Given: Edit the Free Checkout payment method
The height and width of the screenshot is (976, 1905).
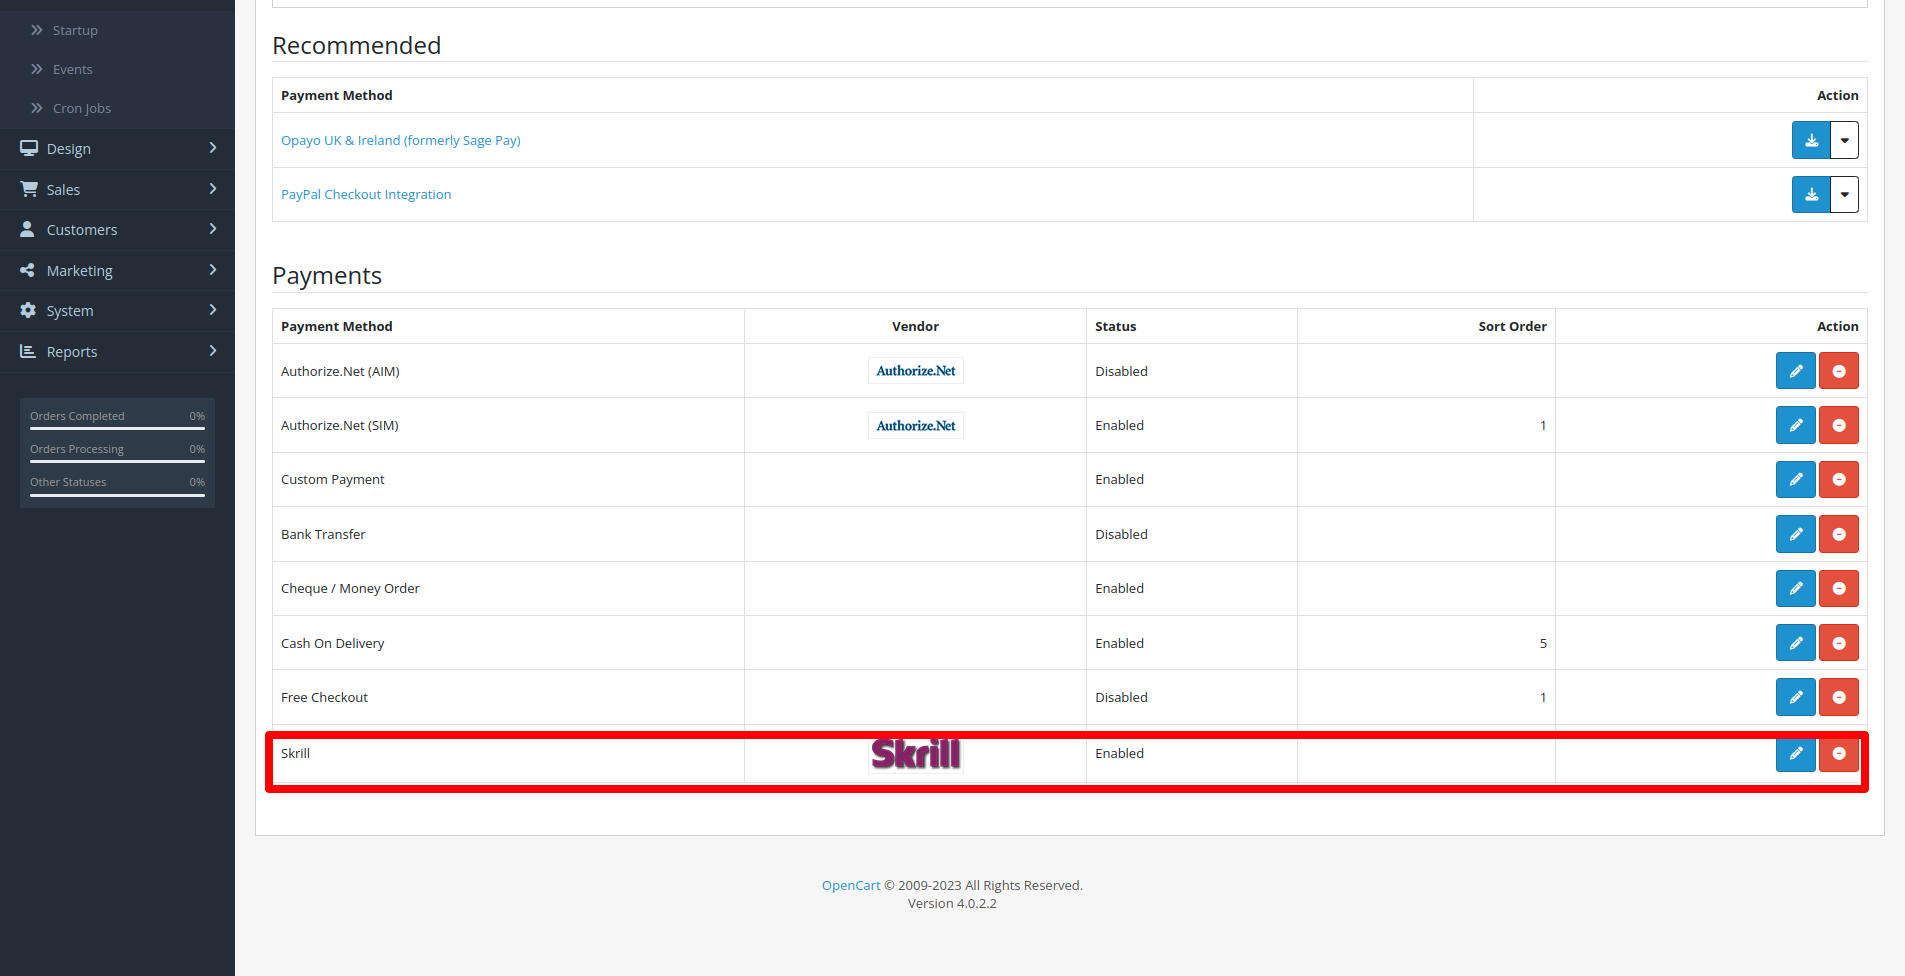Looking at the screenshot, I should (x=1795, y=697).
